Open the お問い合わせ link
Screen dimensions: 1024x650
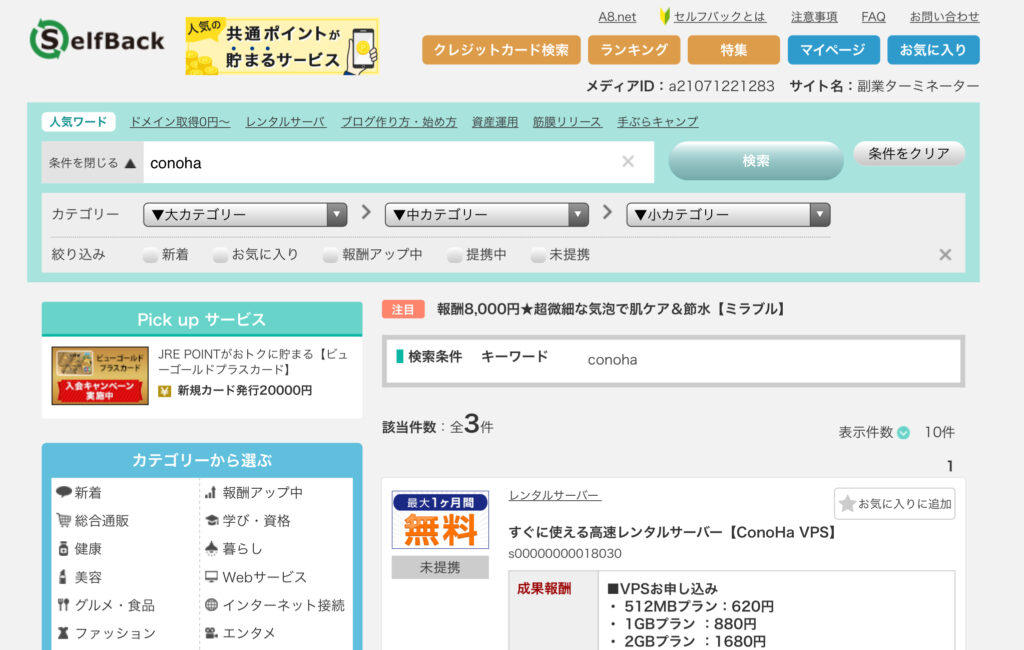click(x=944, y=17)
